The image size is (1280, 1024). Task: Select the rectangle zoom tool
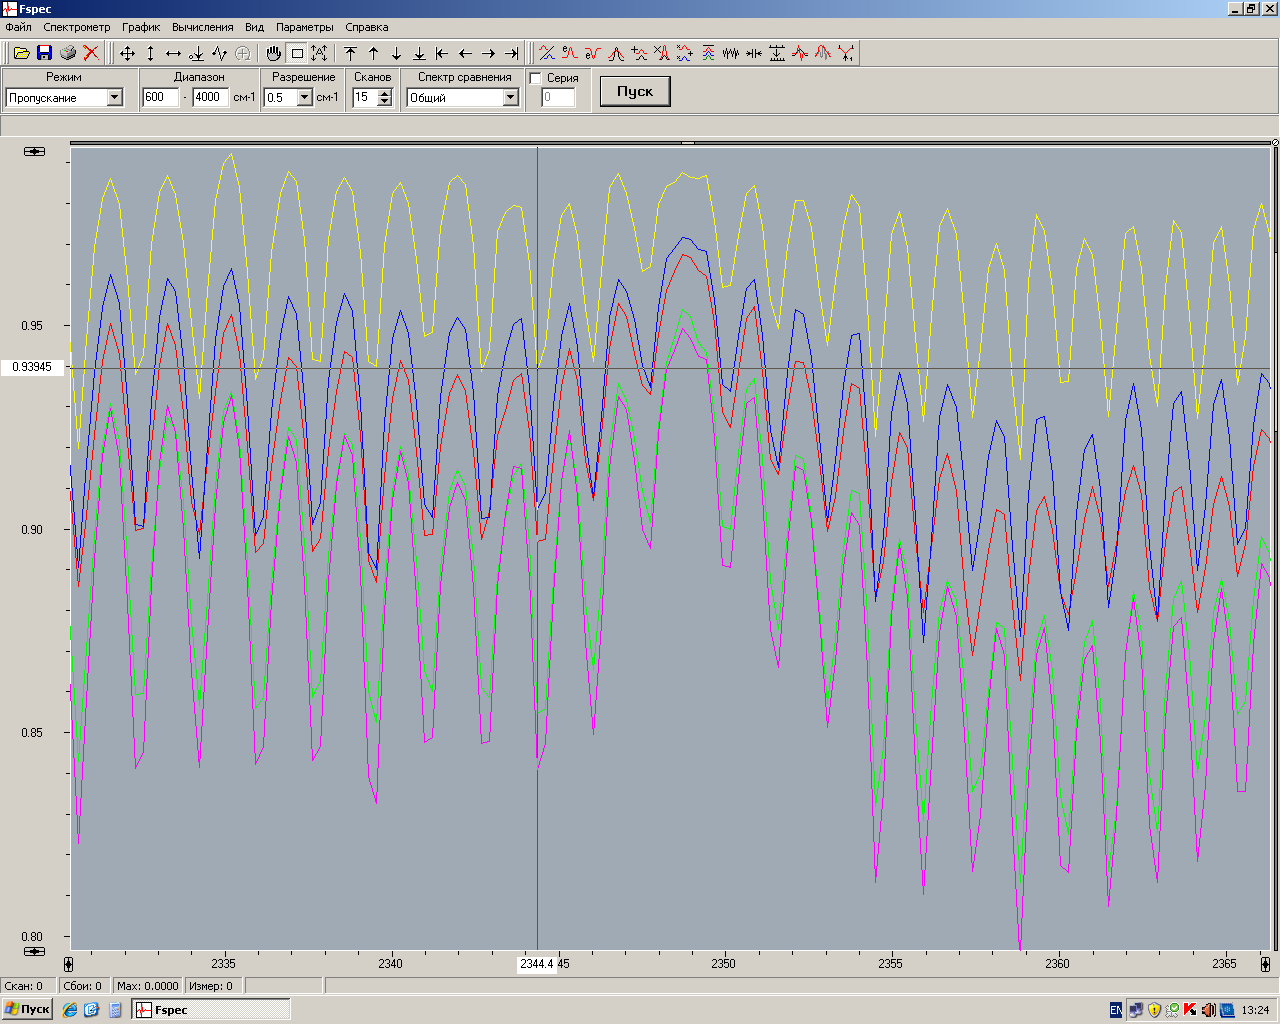click(x=297, y=53)
